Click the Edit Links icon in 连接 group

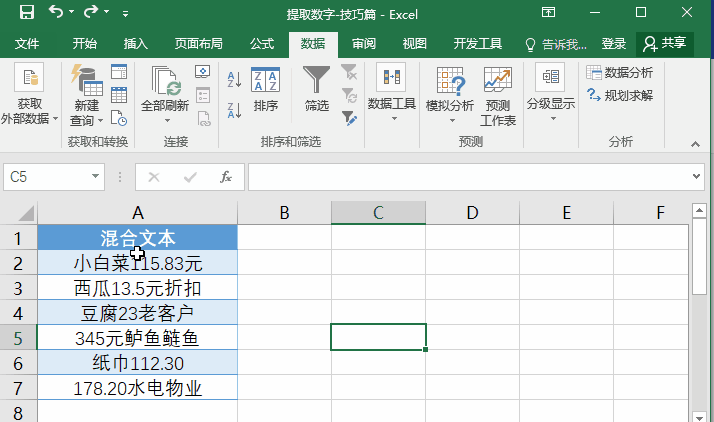coord(203,118)
